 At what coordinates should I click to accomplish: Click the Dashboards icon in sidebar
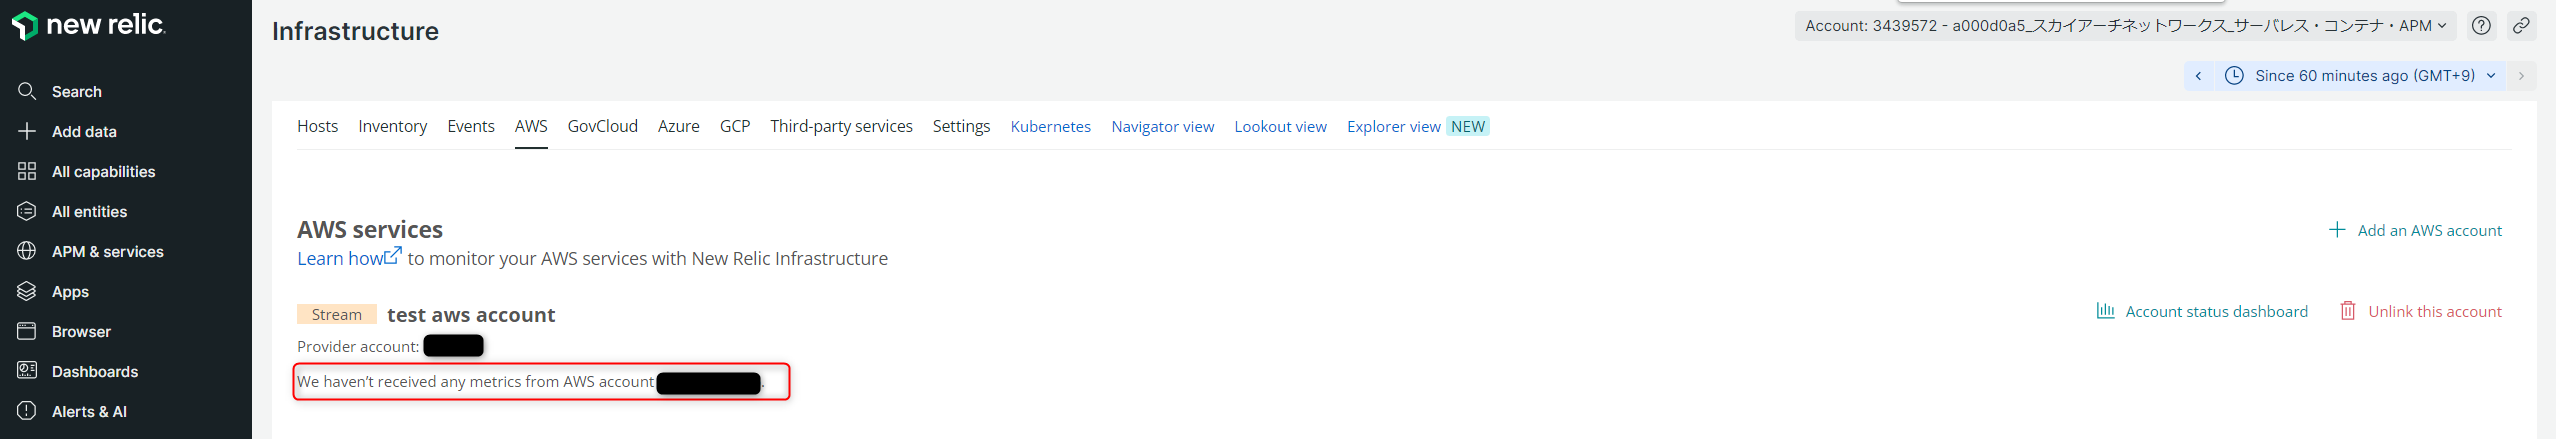27,371
